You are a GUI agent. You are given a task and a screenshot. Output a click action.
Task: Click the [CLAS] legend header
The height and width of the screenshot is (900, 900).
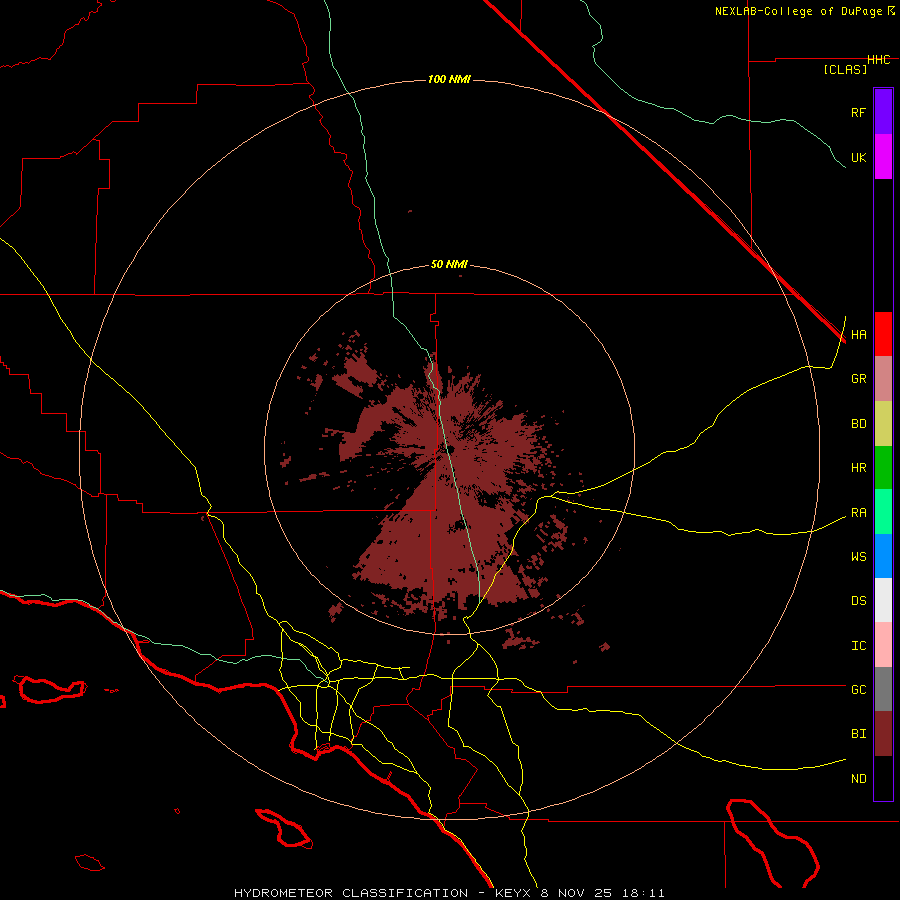click(x=845, y=69)
